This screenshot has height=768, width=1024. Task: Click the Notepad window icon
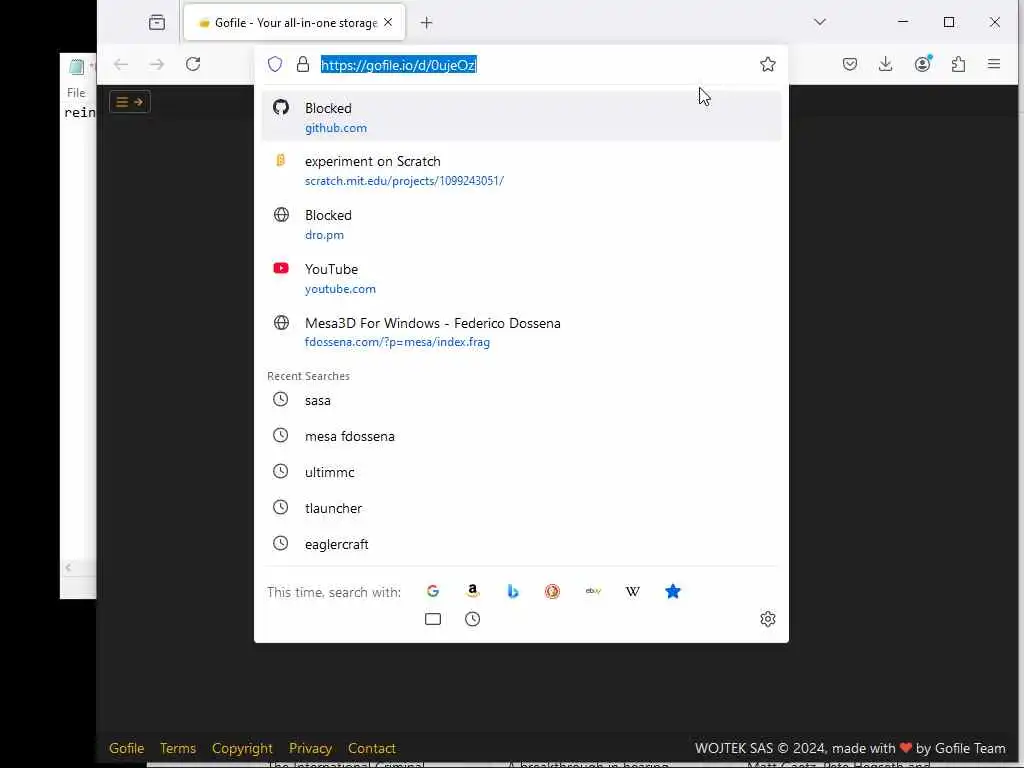tap(76, 66)
